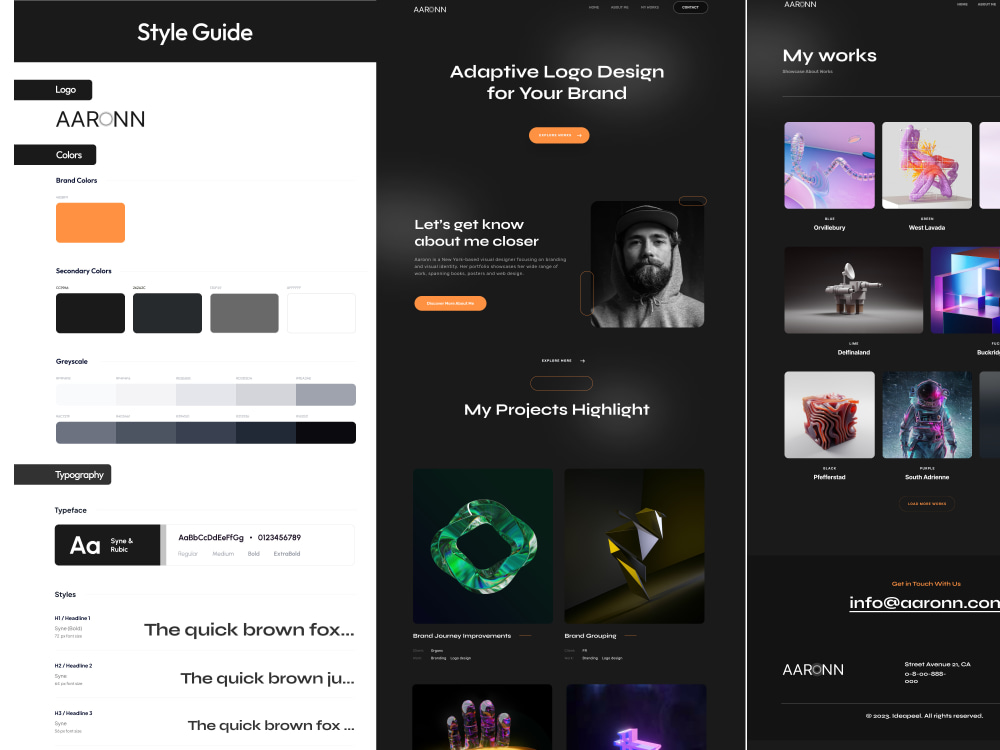Open the Orvillebury work thumbnail
1000x750 pixels.
point(829,165)
